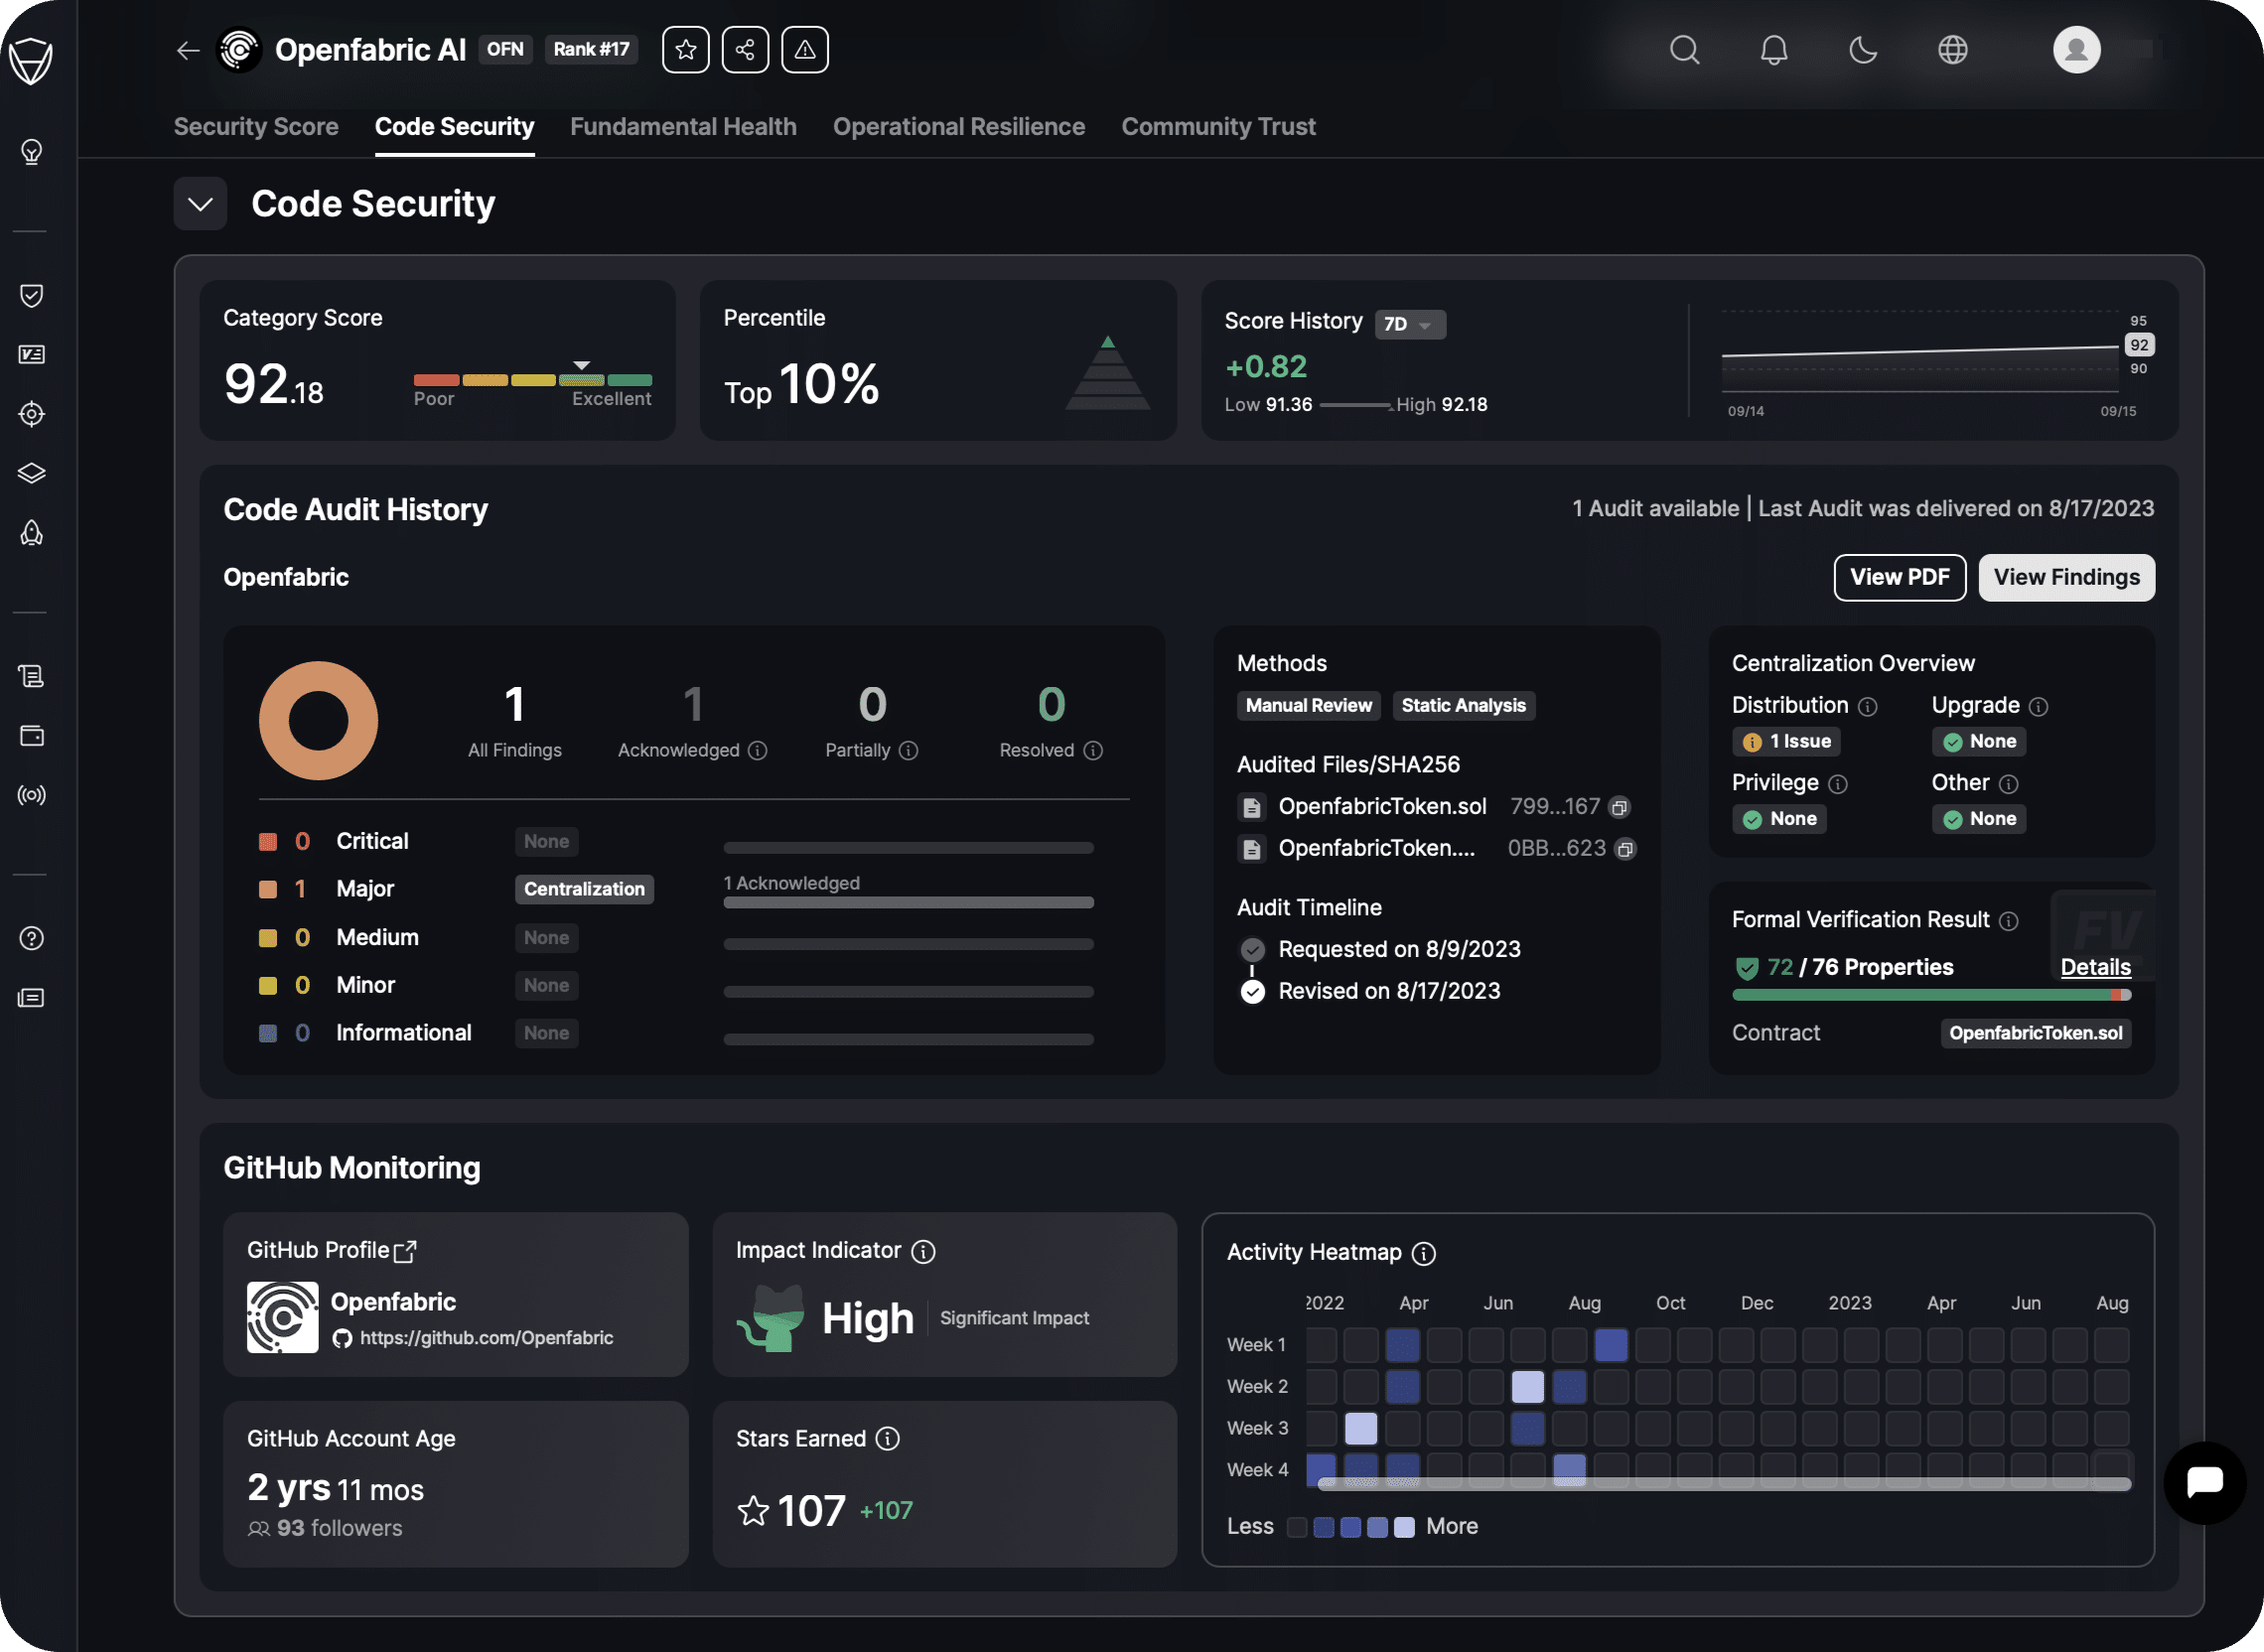Show info for Impact Indicator
2264x1652 pixels.
(x=924, y=1252)
